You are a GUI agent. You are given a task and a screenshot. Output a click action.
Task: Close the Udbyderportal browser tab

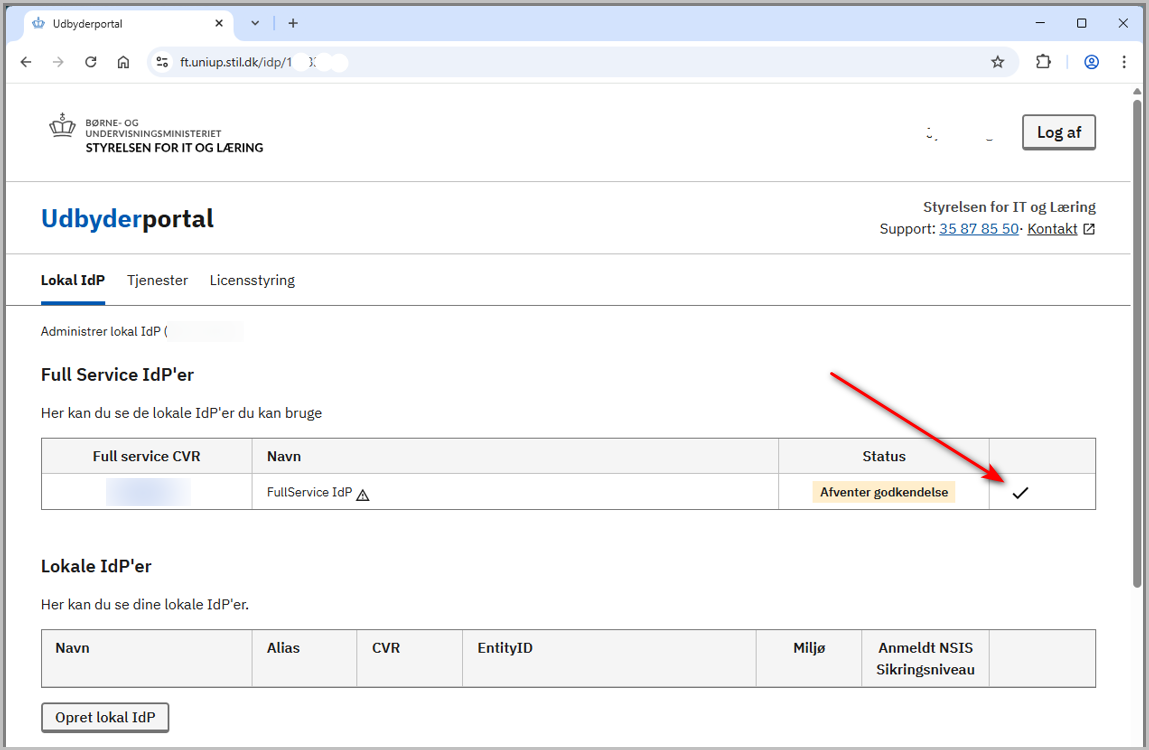click(x=218, y=23)
